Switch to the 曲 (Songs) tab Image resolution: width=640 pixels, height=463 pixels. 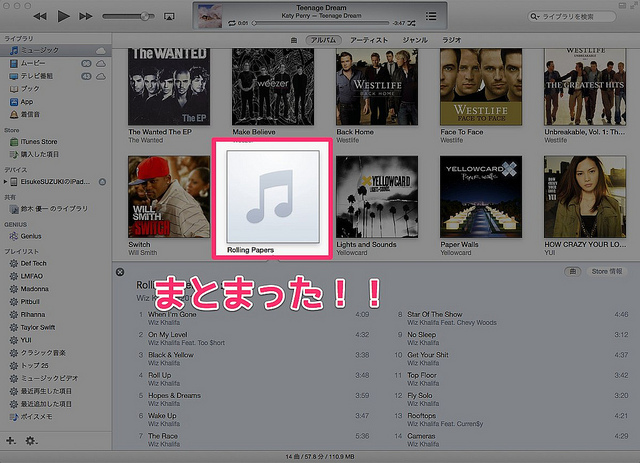pyautogui.click(x=294, y=40)
